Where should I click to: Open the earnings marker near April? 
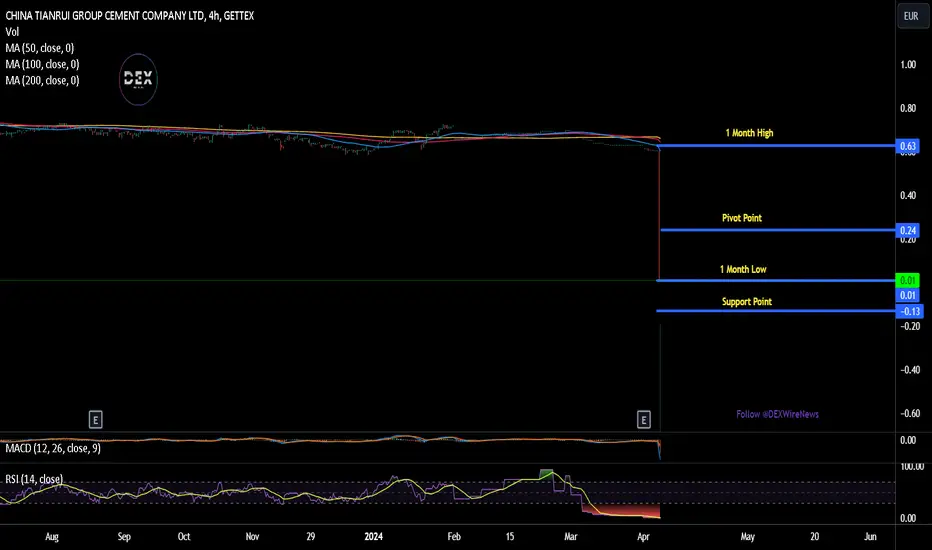click(643, 420)
